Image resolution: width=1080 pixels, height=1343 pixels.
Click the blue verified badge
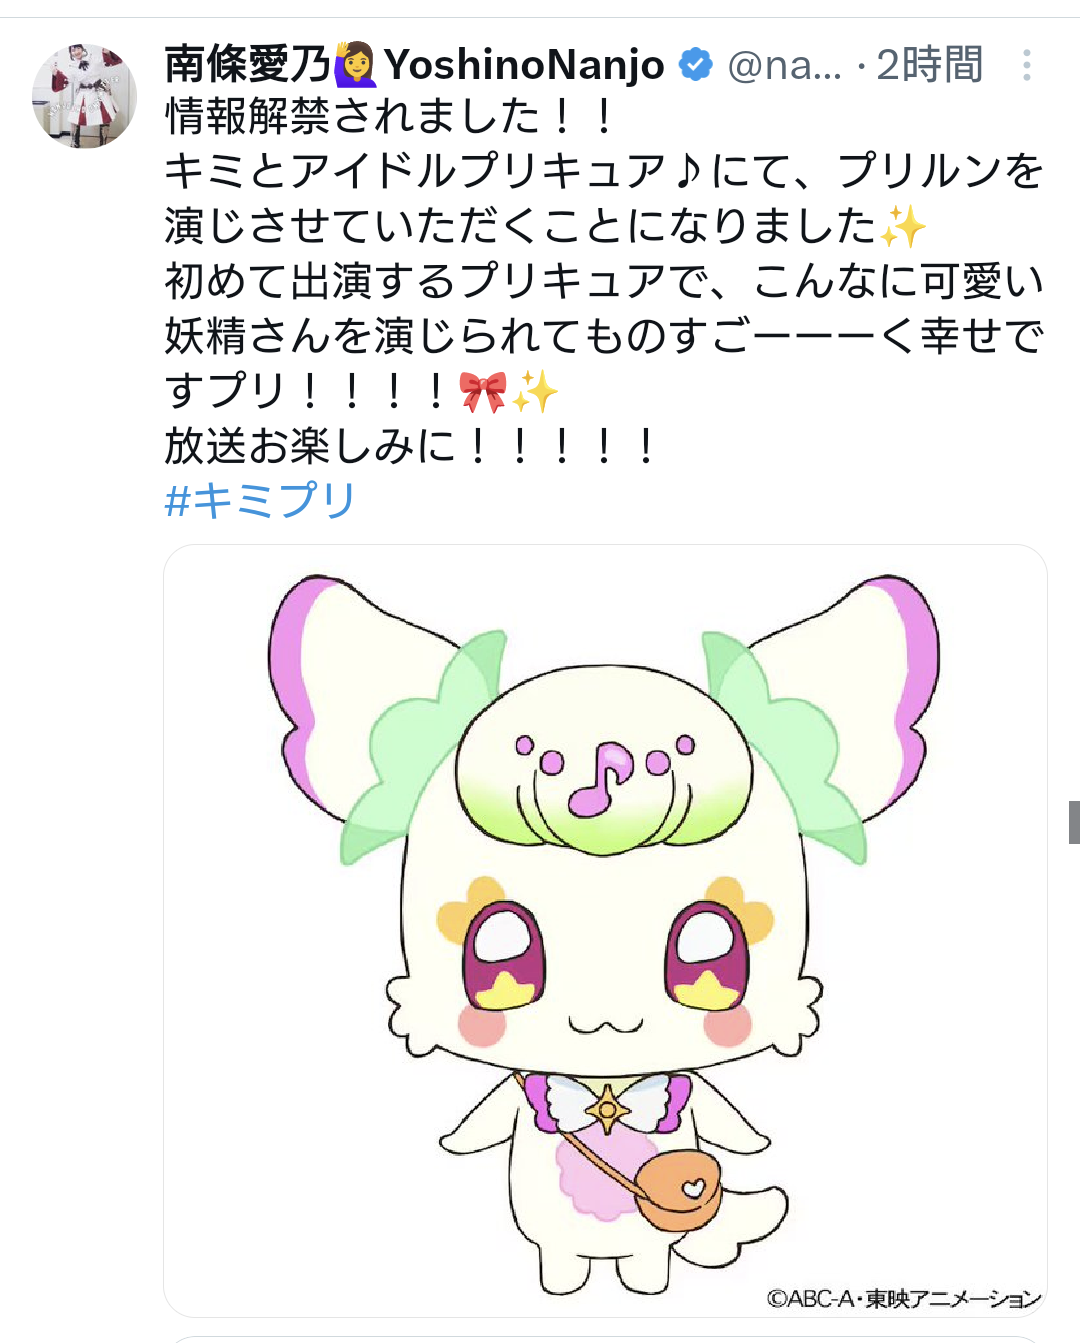click(x=695, y=66)
